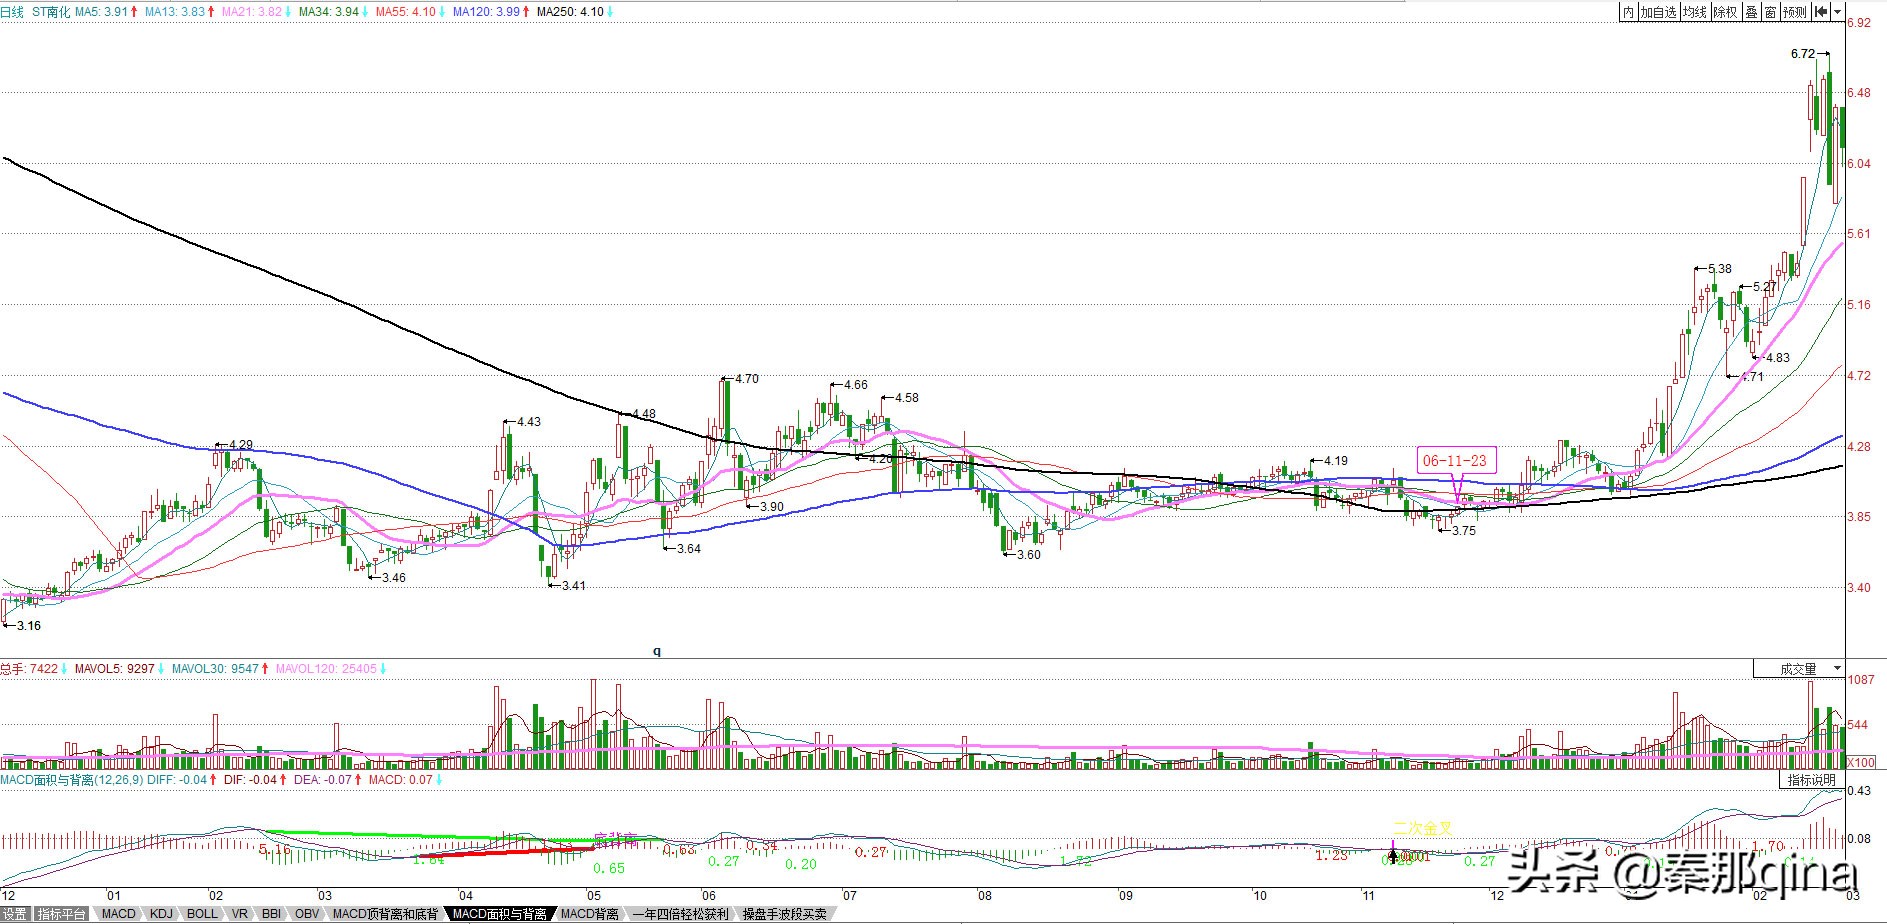The image size is (1887, 924).
Task: Click the small q marker below chart
Action: point(657,651)
